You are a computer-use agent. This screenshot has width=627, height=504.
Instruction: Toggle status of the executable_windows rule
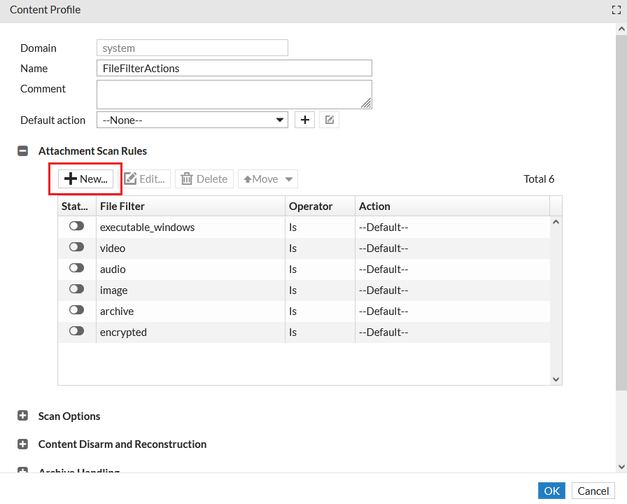(x=76, y=227)
